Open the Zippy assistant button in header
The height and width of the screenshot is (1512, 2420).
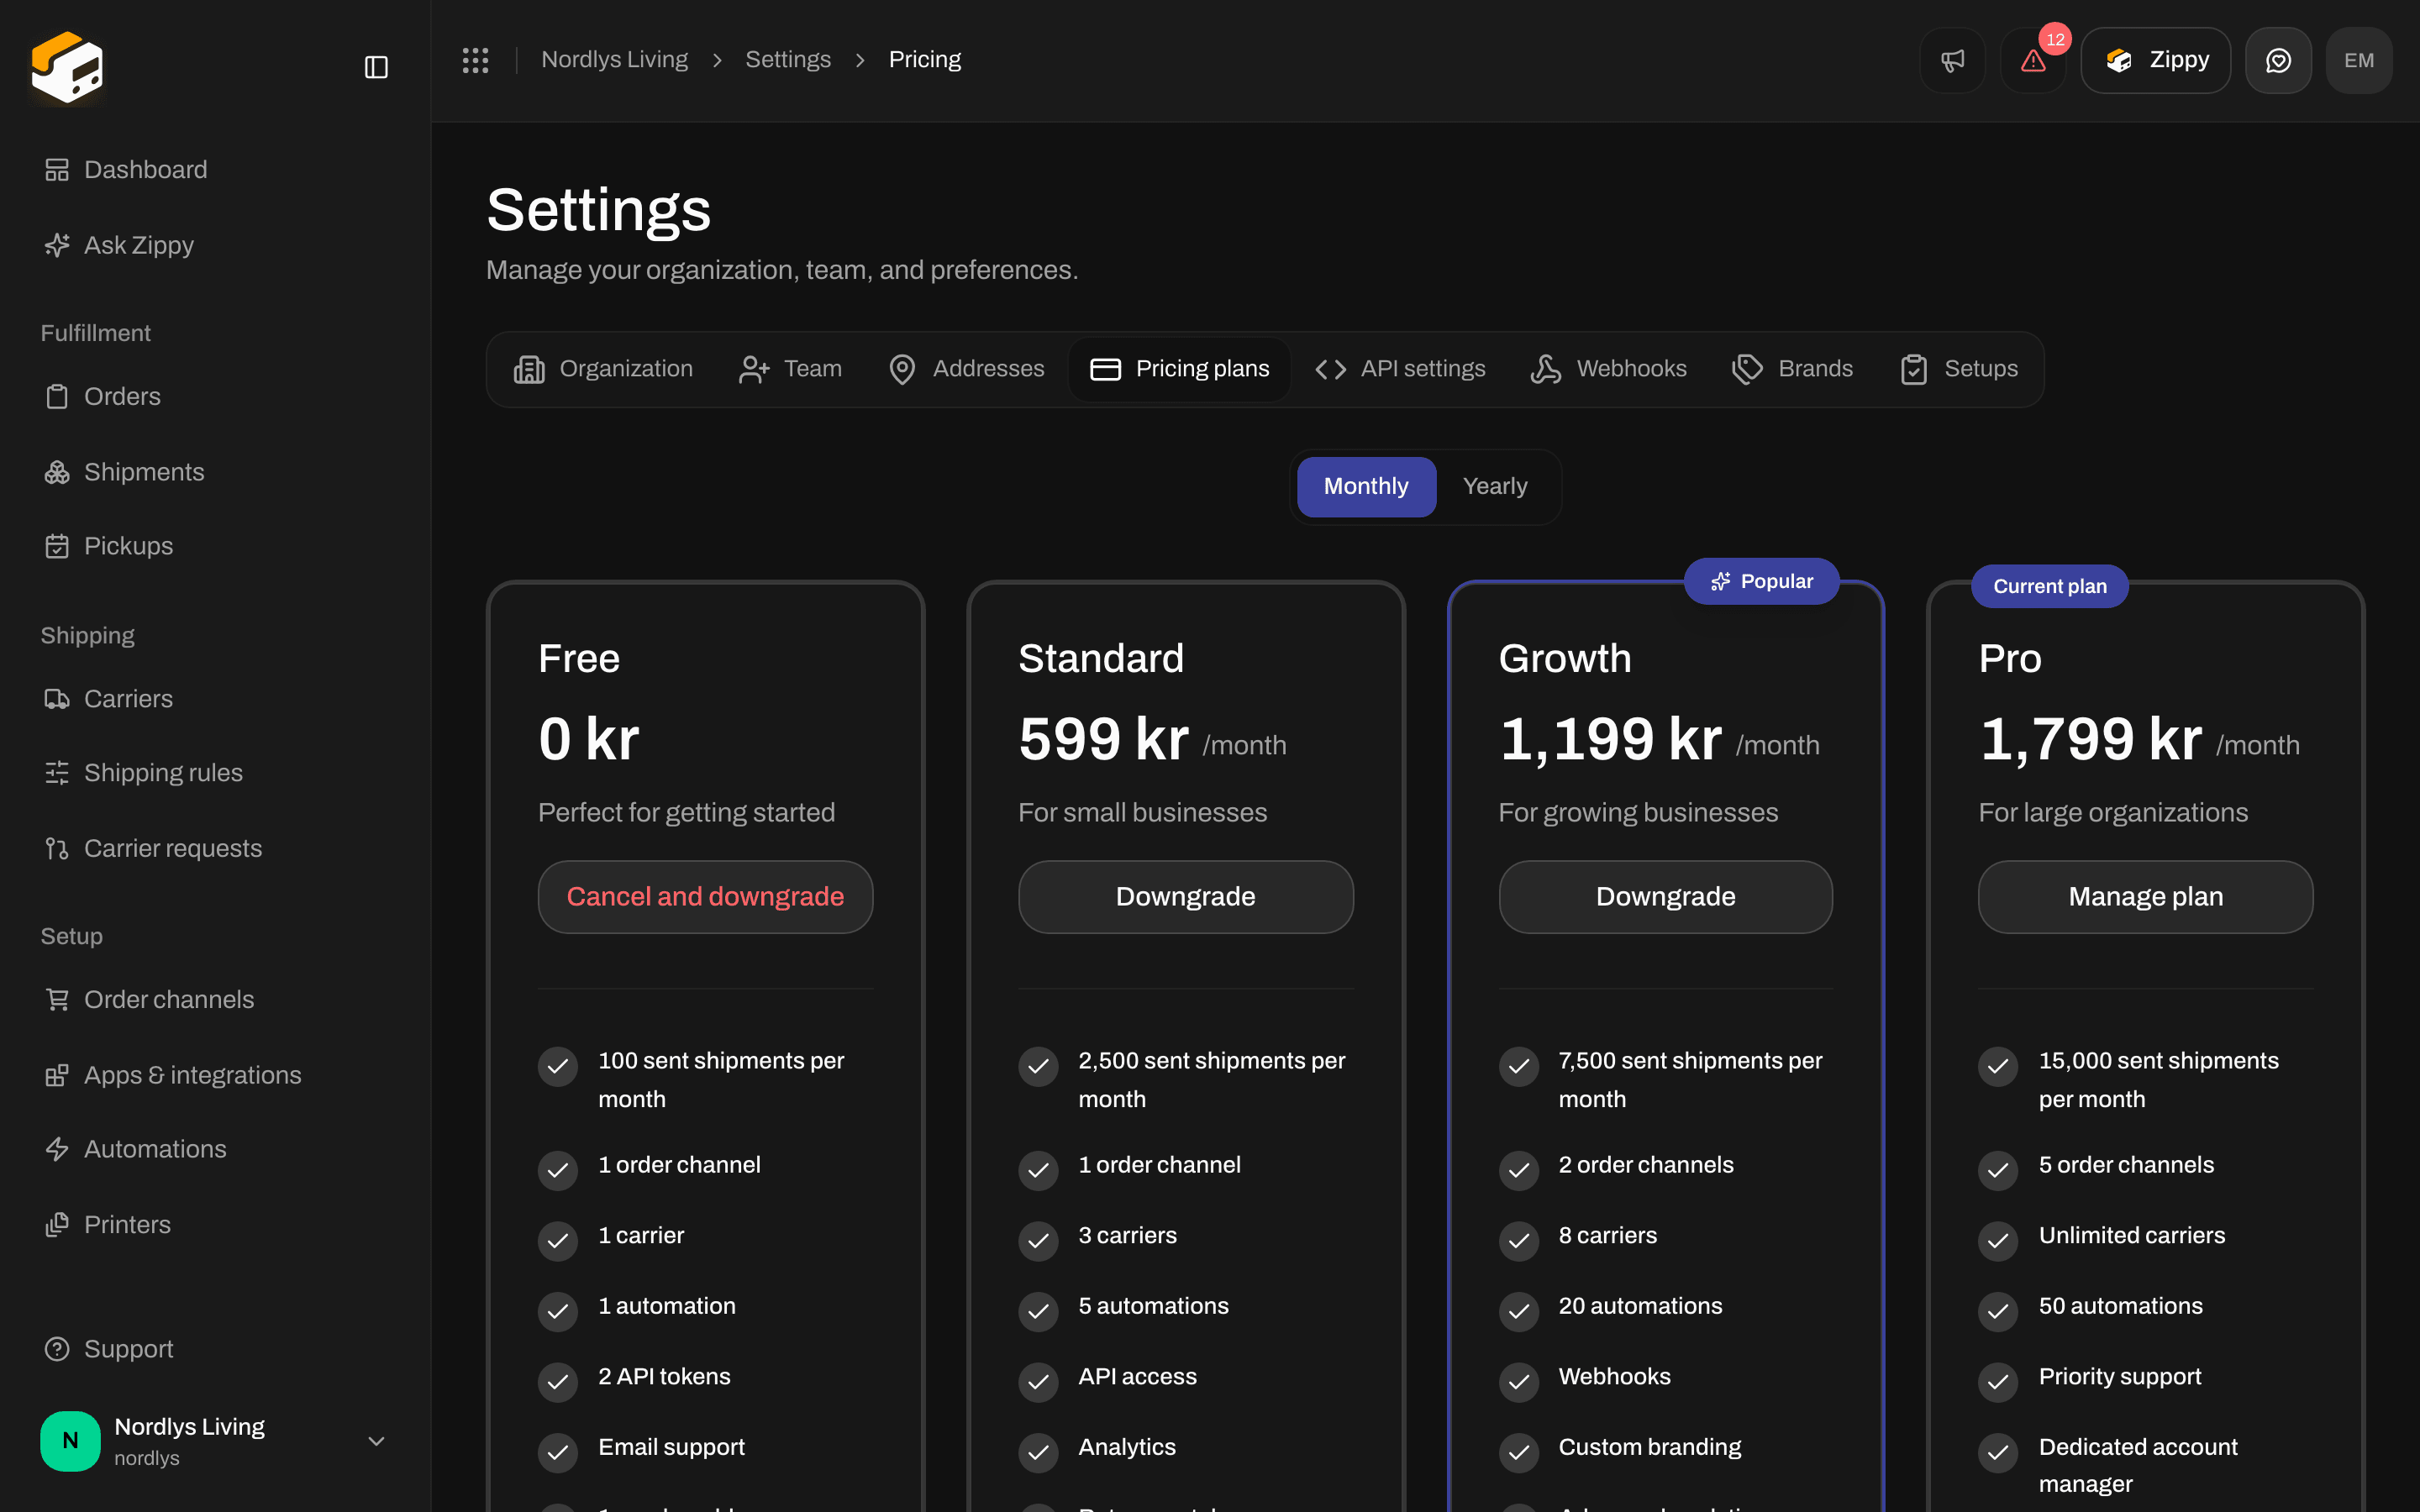click(2155, 60)
